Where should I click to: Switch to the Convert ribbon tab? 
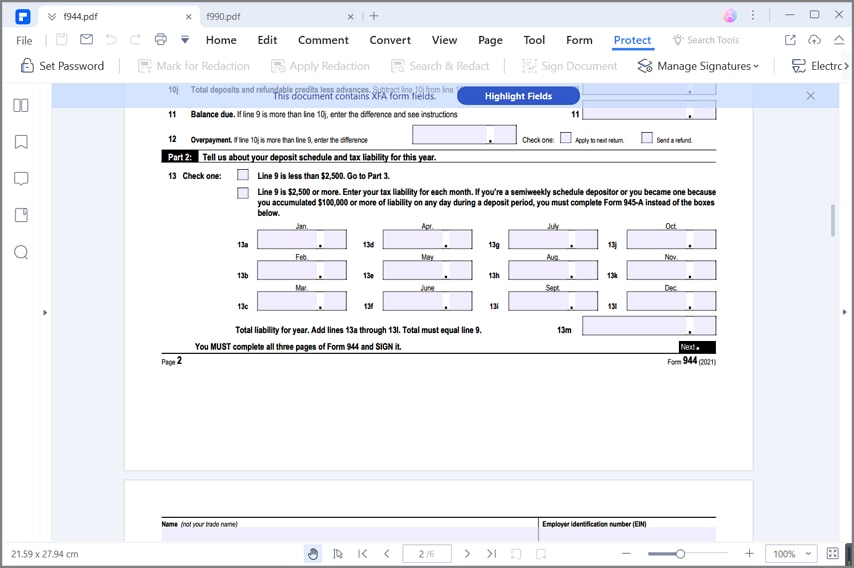coord(390,40)
